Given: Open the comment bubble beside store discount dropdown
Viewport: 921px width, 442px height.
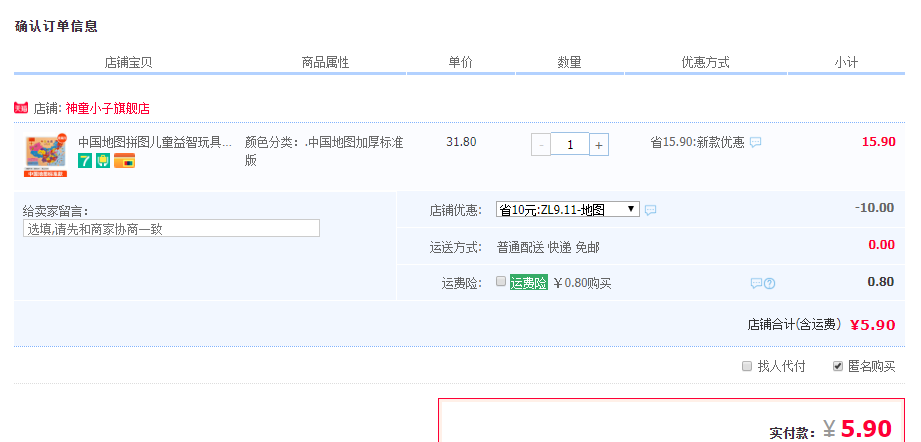Looking at the screenshot, I should 650,210.
